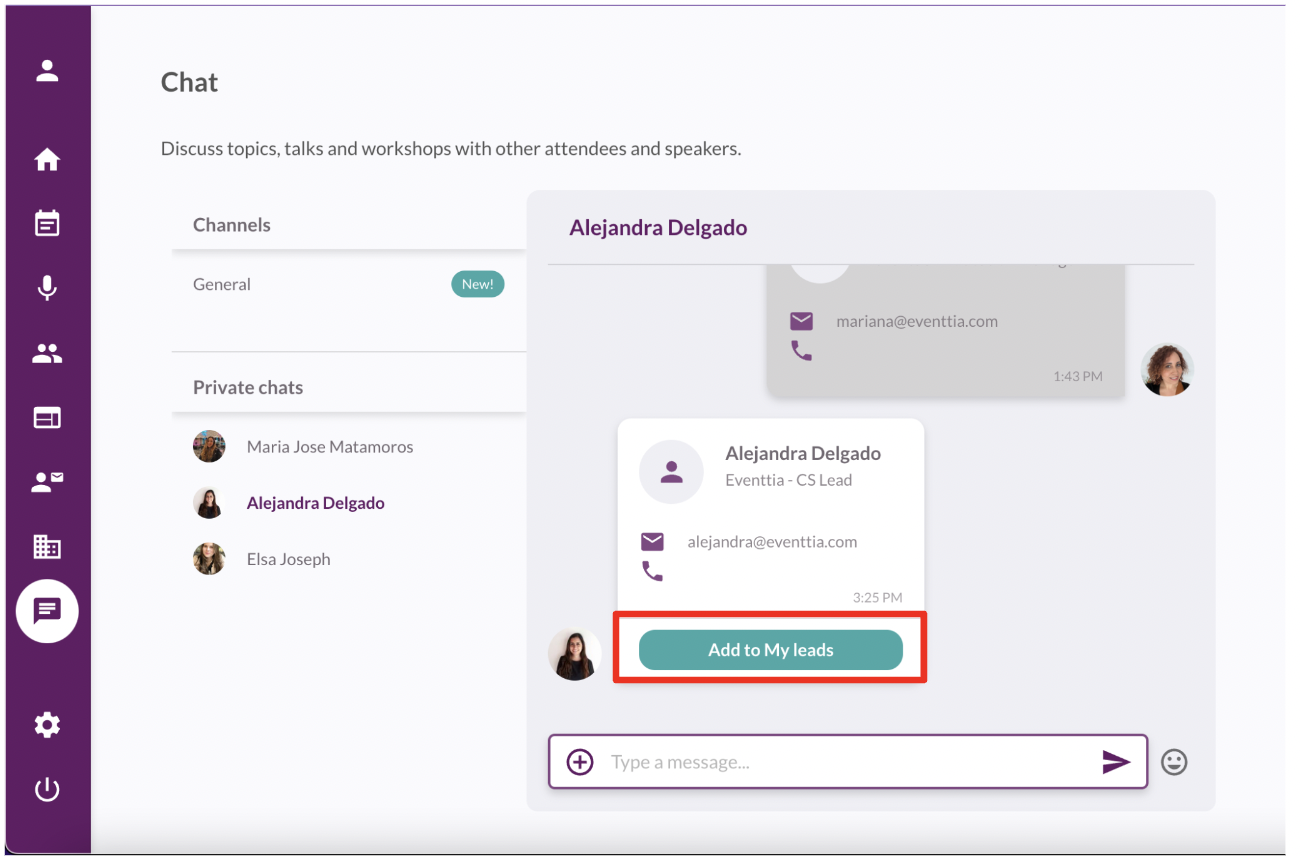
Task: Open Maria Jose Matamoros private chat
Action: (x=329, y=447)
